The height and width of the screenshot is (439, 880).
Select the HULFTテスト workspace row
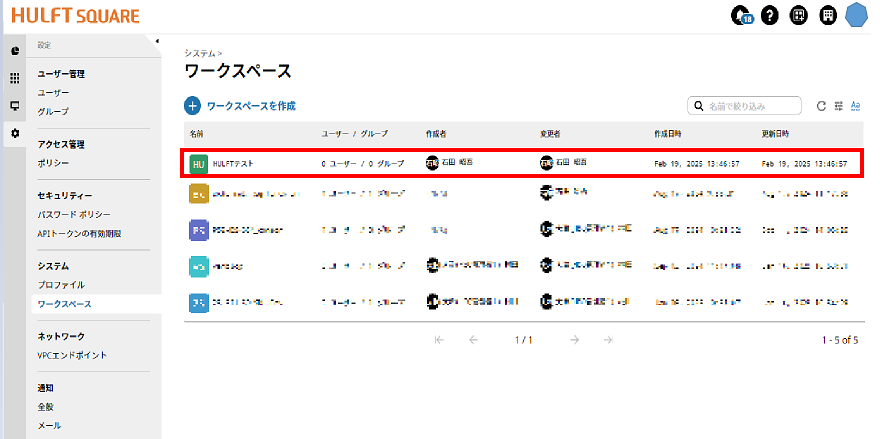(x=520, y=162)
